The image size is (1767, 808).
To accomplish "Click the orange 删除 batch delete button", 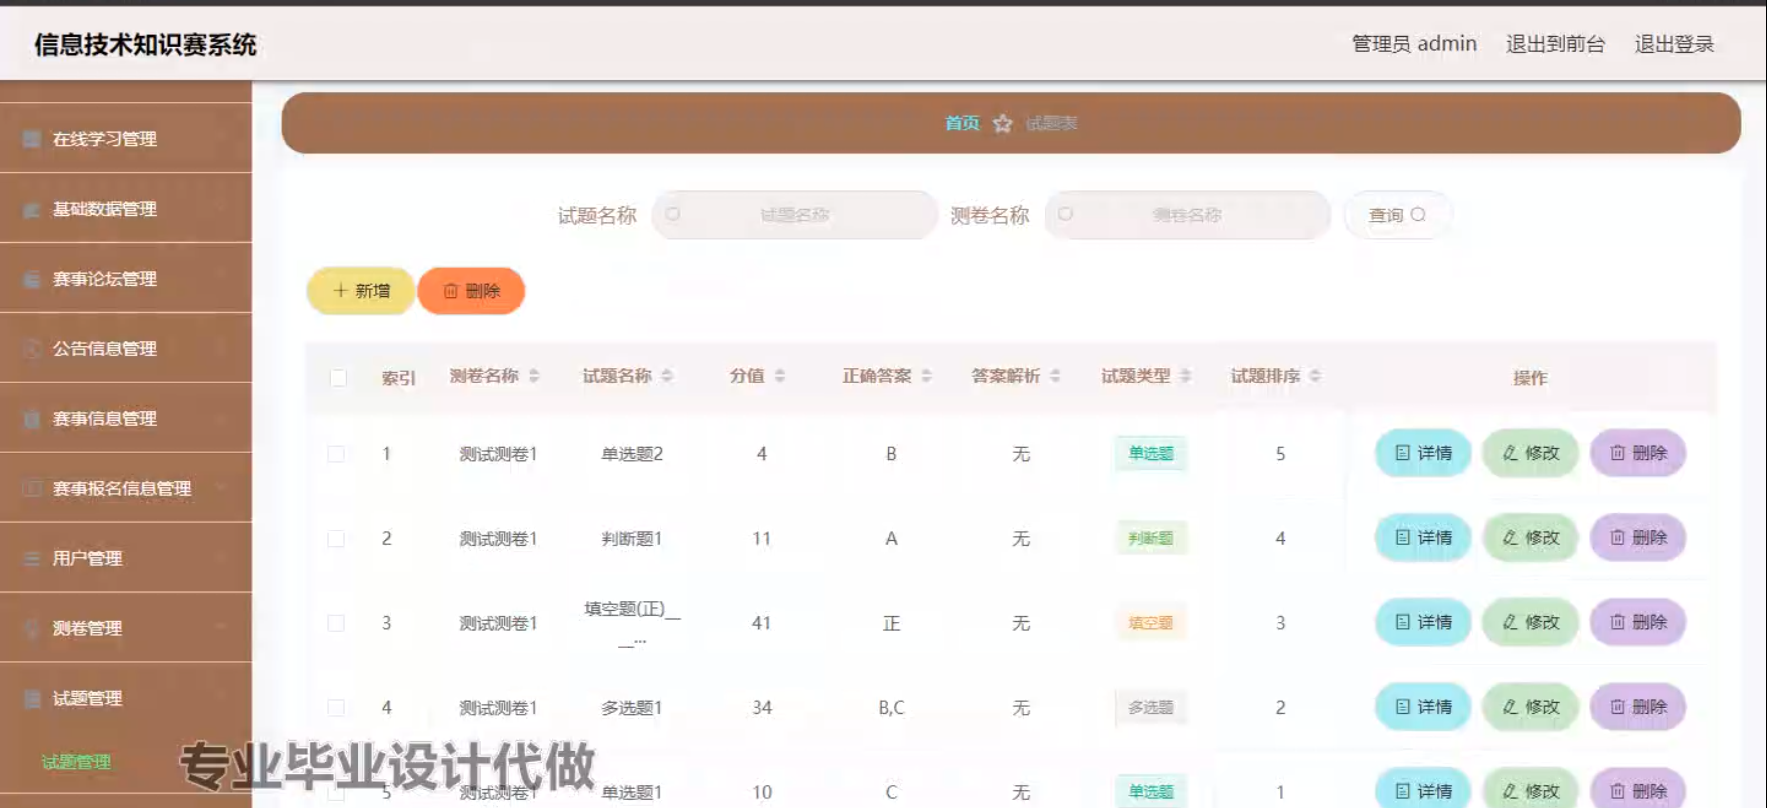I will (471, 290).
